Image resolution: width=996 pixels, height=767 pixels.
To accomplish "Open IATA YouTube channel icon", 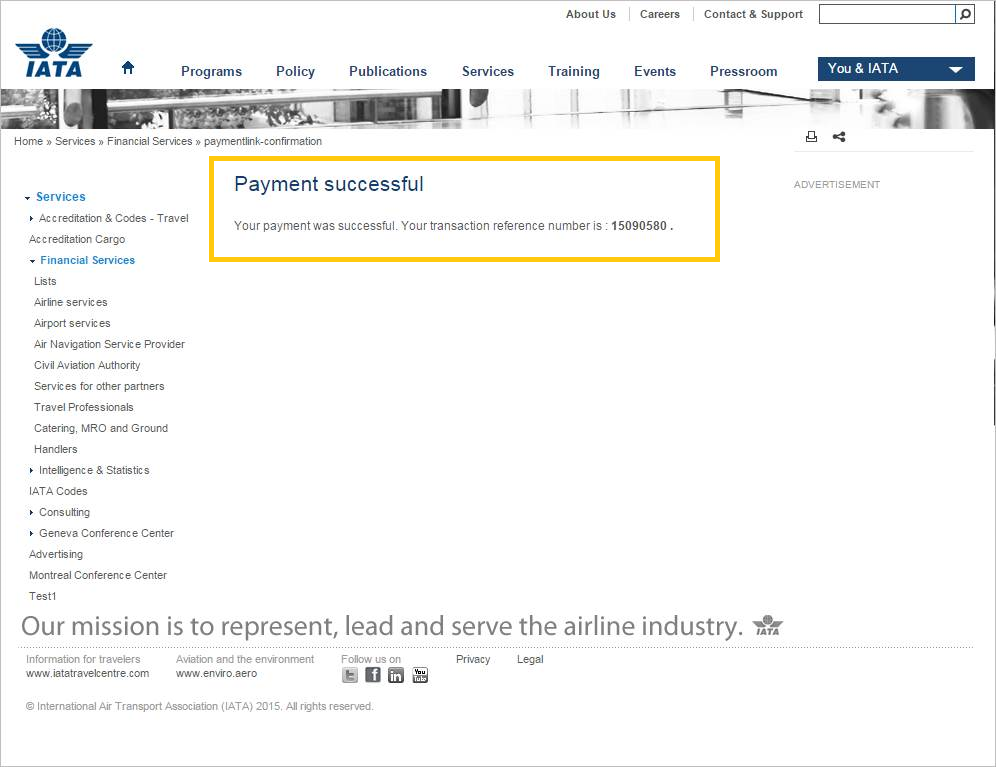I will click(x=420, y=675).
